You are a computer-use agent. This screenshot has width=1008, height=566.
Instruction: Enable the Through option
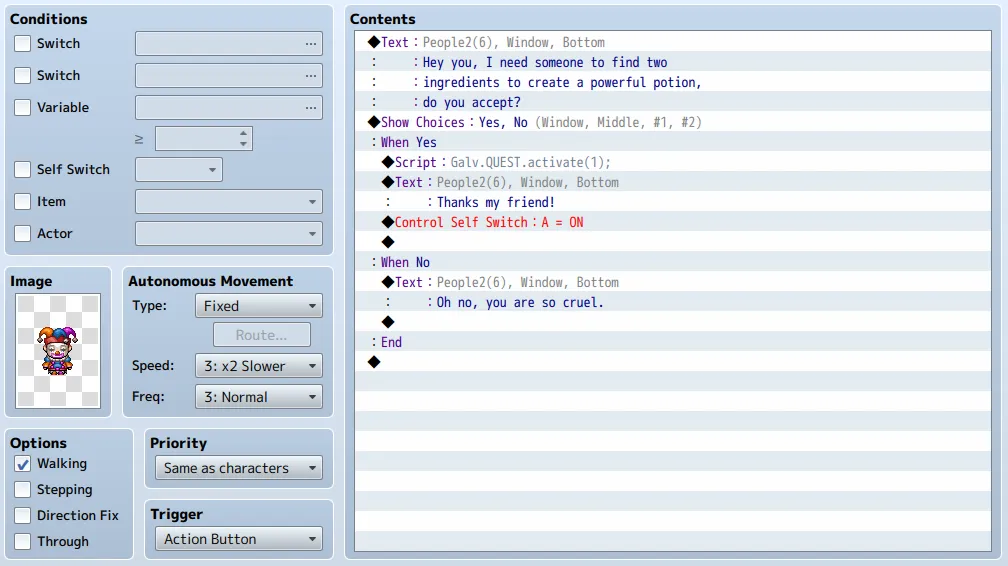(x=22, y=542)
